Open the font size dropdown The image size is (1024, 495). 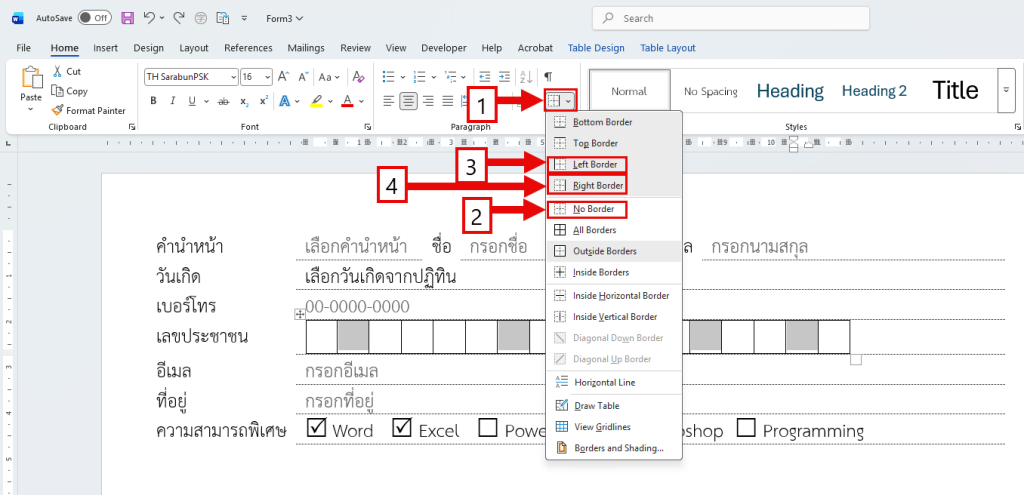(x=268, y=77)
